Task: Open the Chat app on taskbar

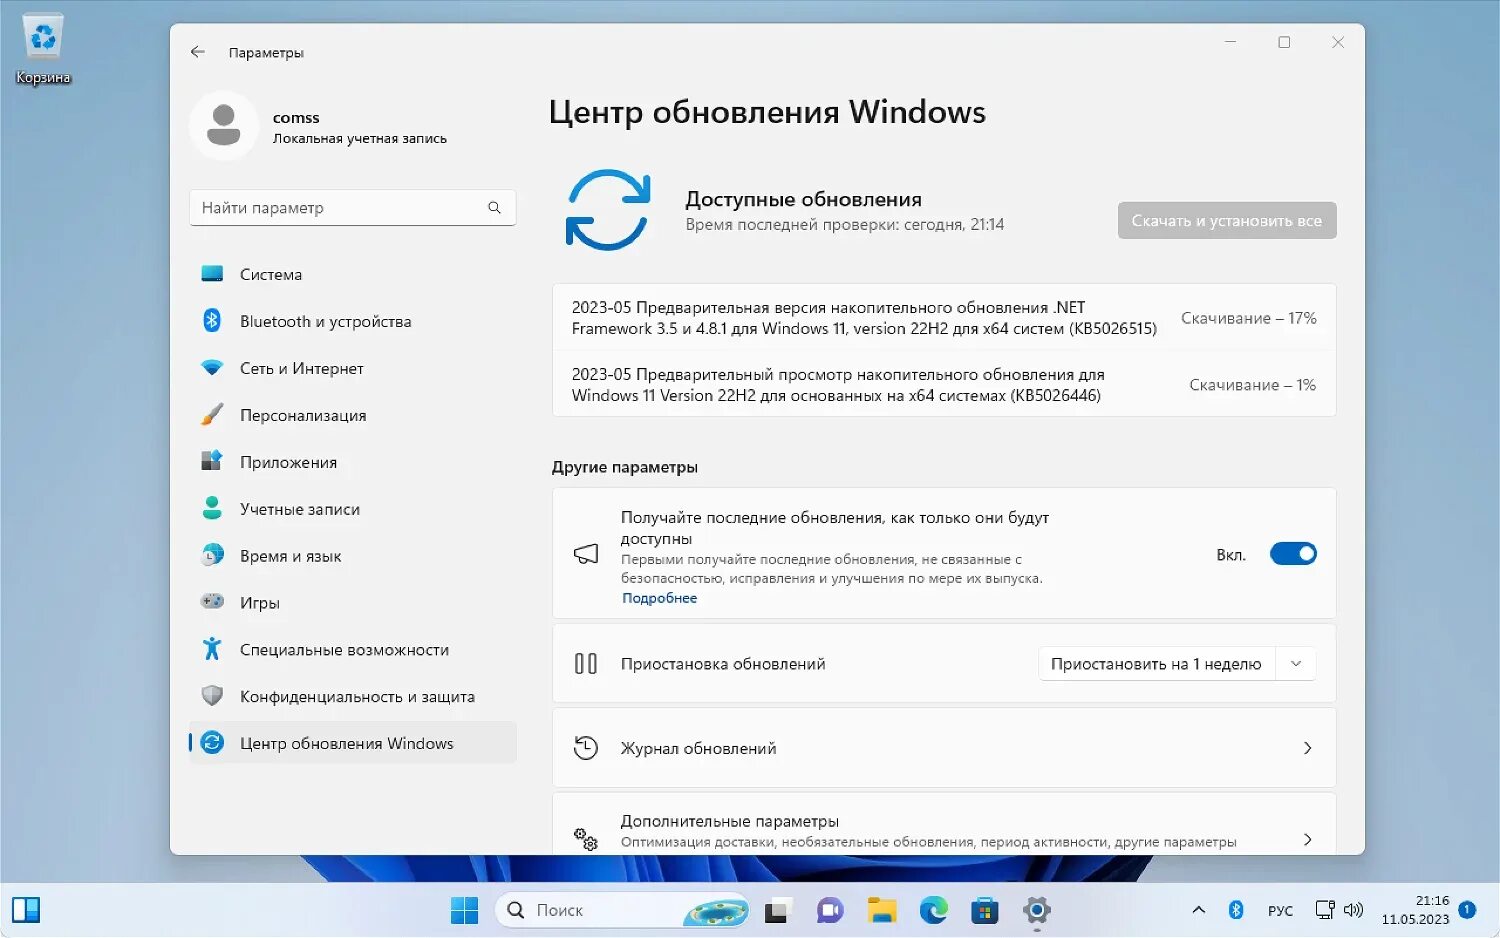Action: pyautogui.click(x=830, y=911)
